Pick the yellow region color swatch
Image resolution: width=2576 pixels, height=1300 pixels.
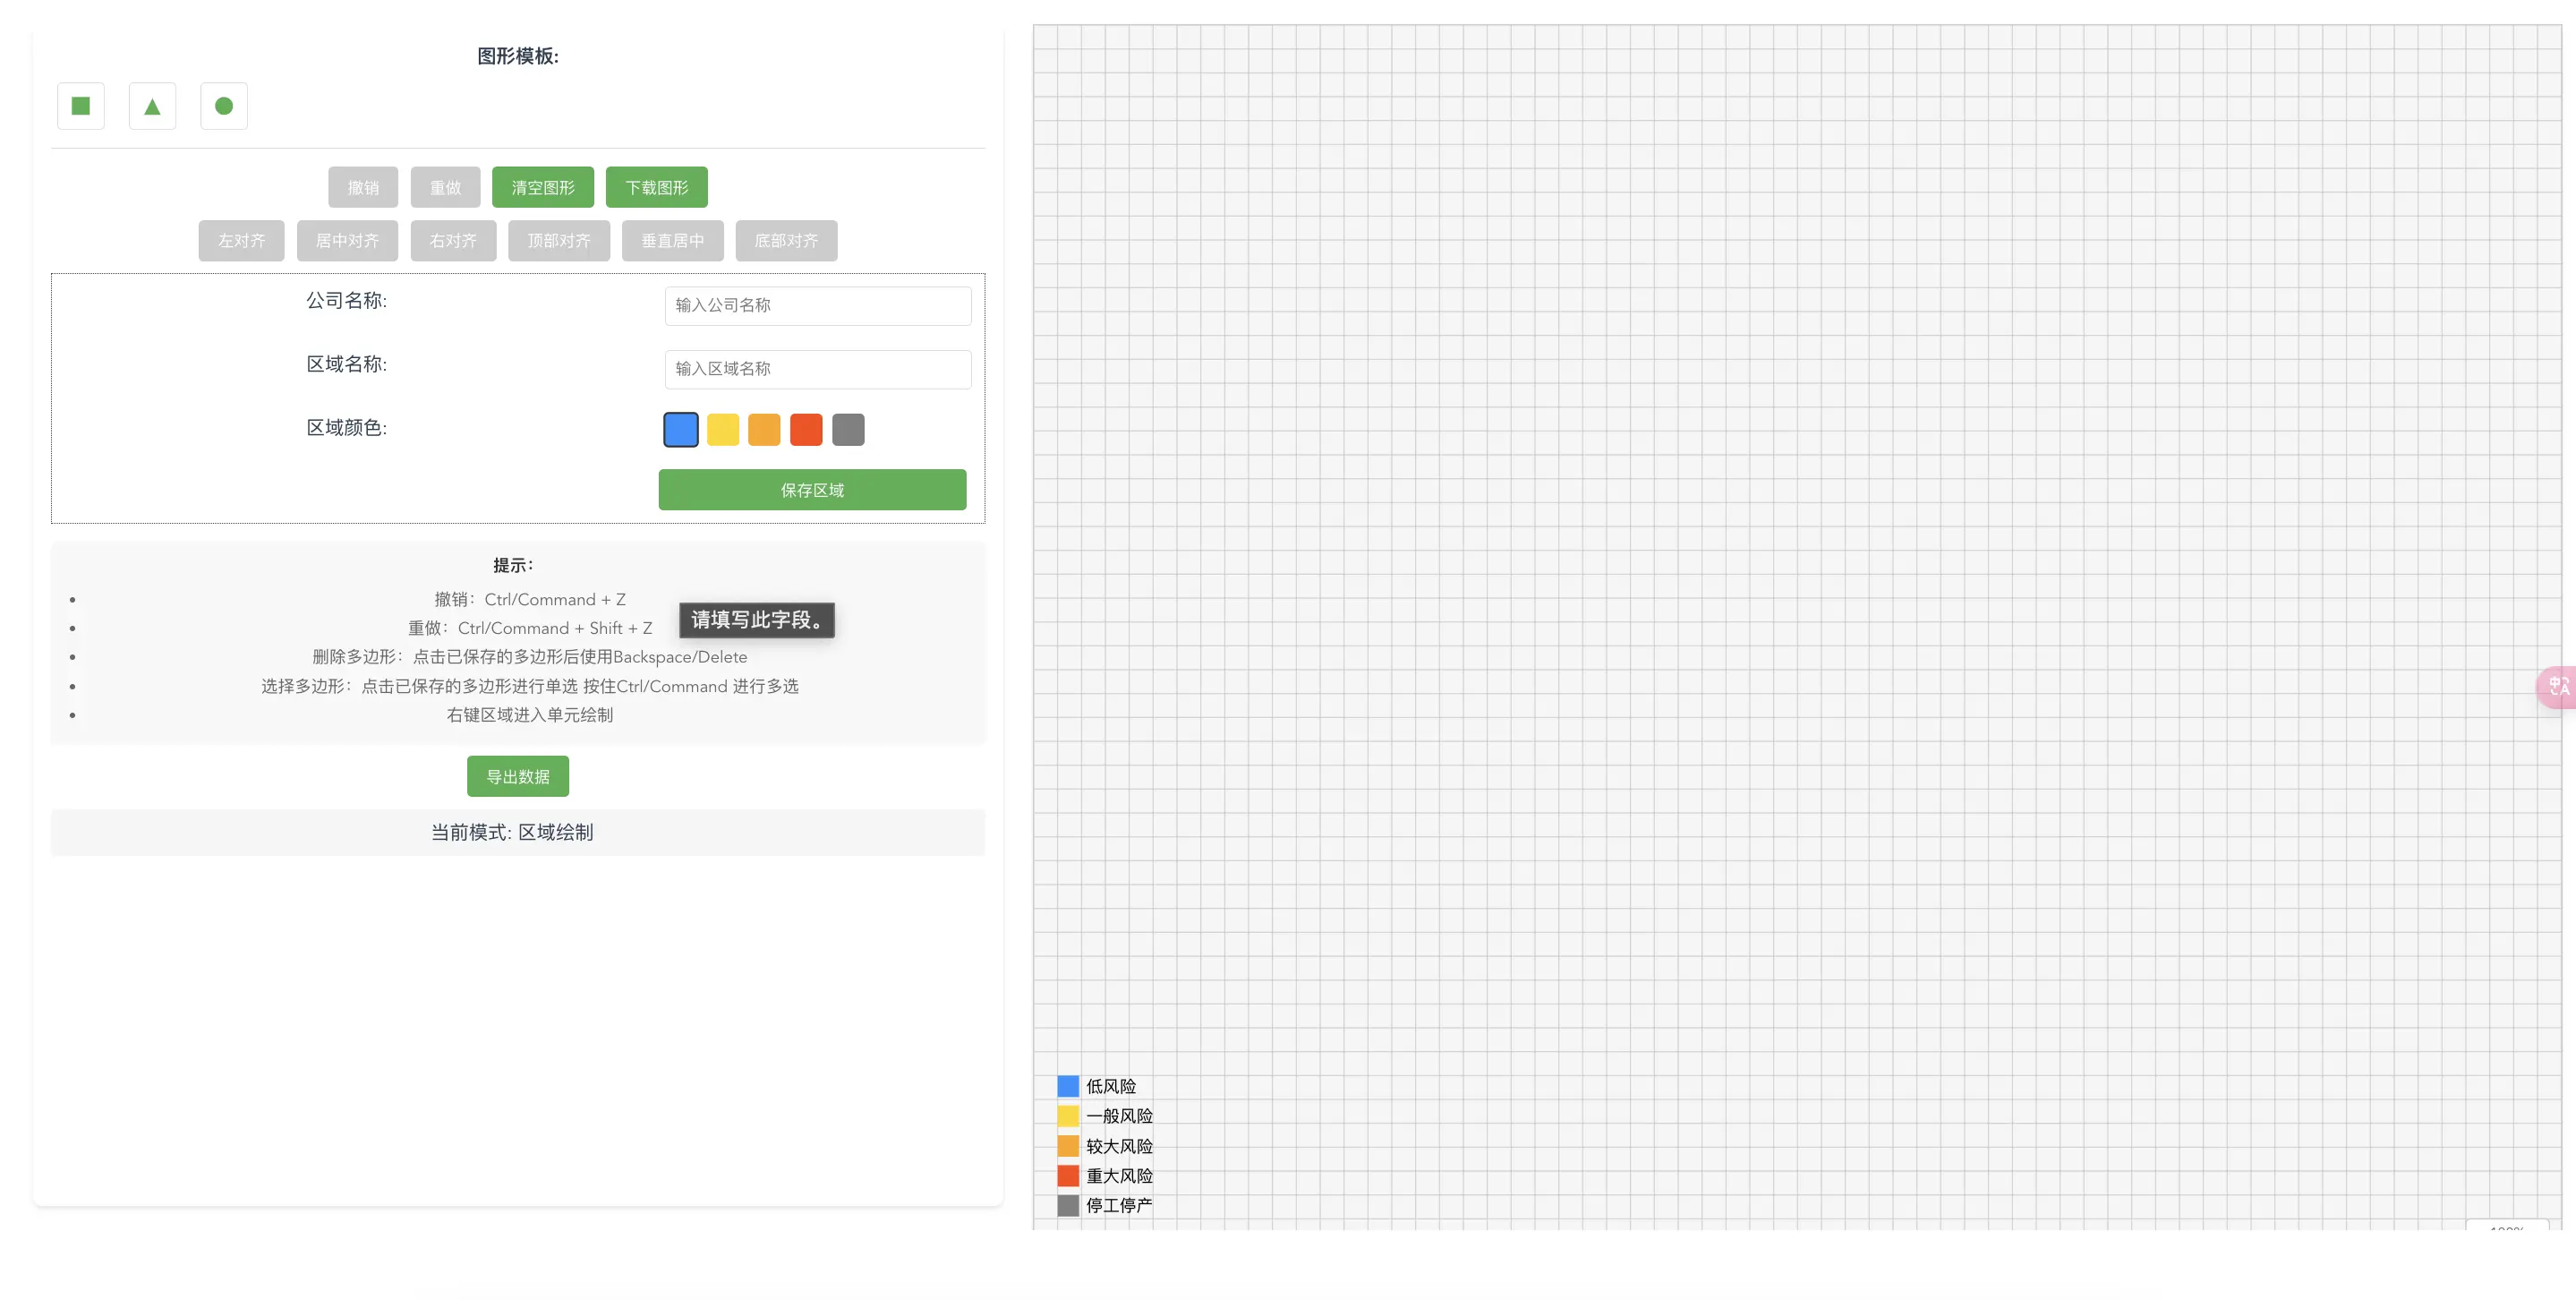click(723, 430)
